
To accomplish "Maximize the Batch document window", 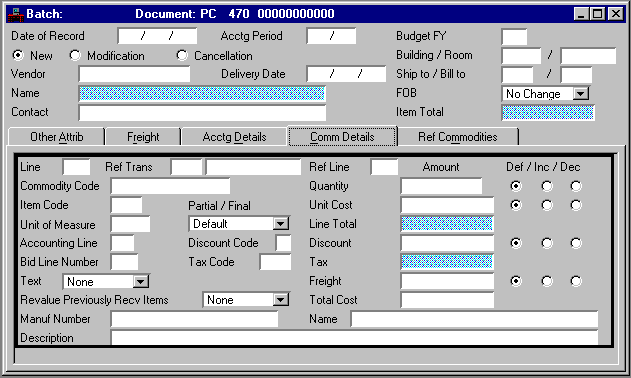I will click(x=598, y=14).
